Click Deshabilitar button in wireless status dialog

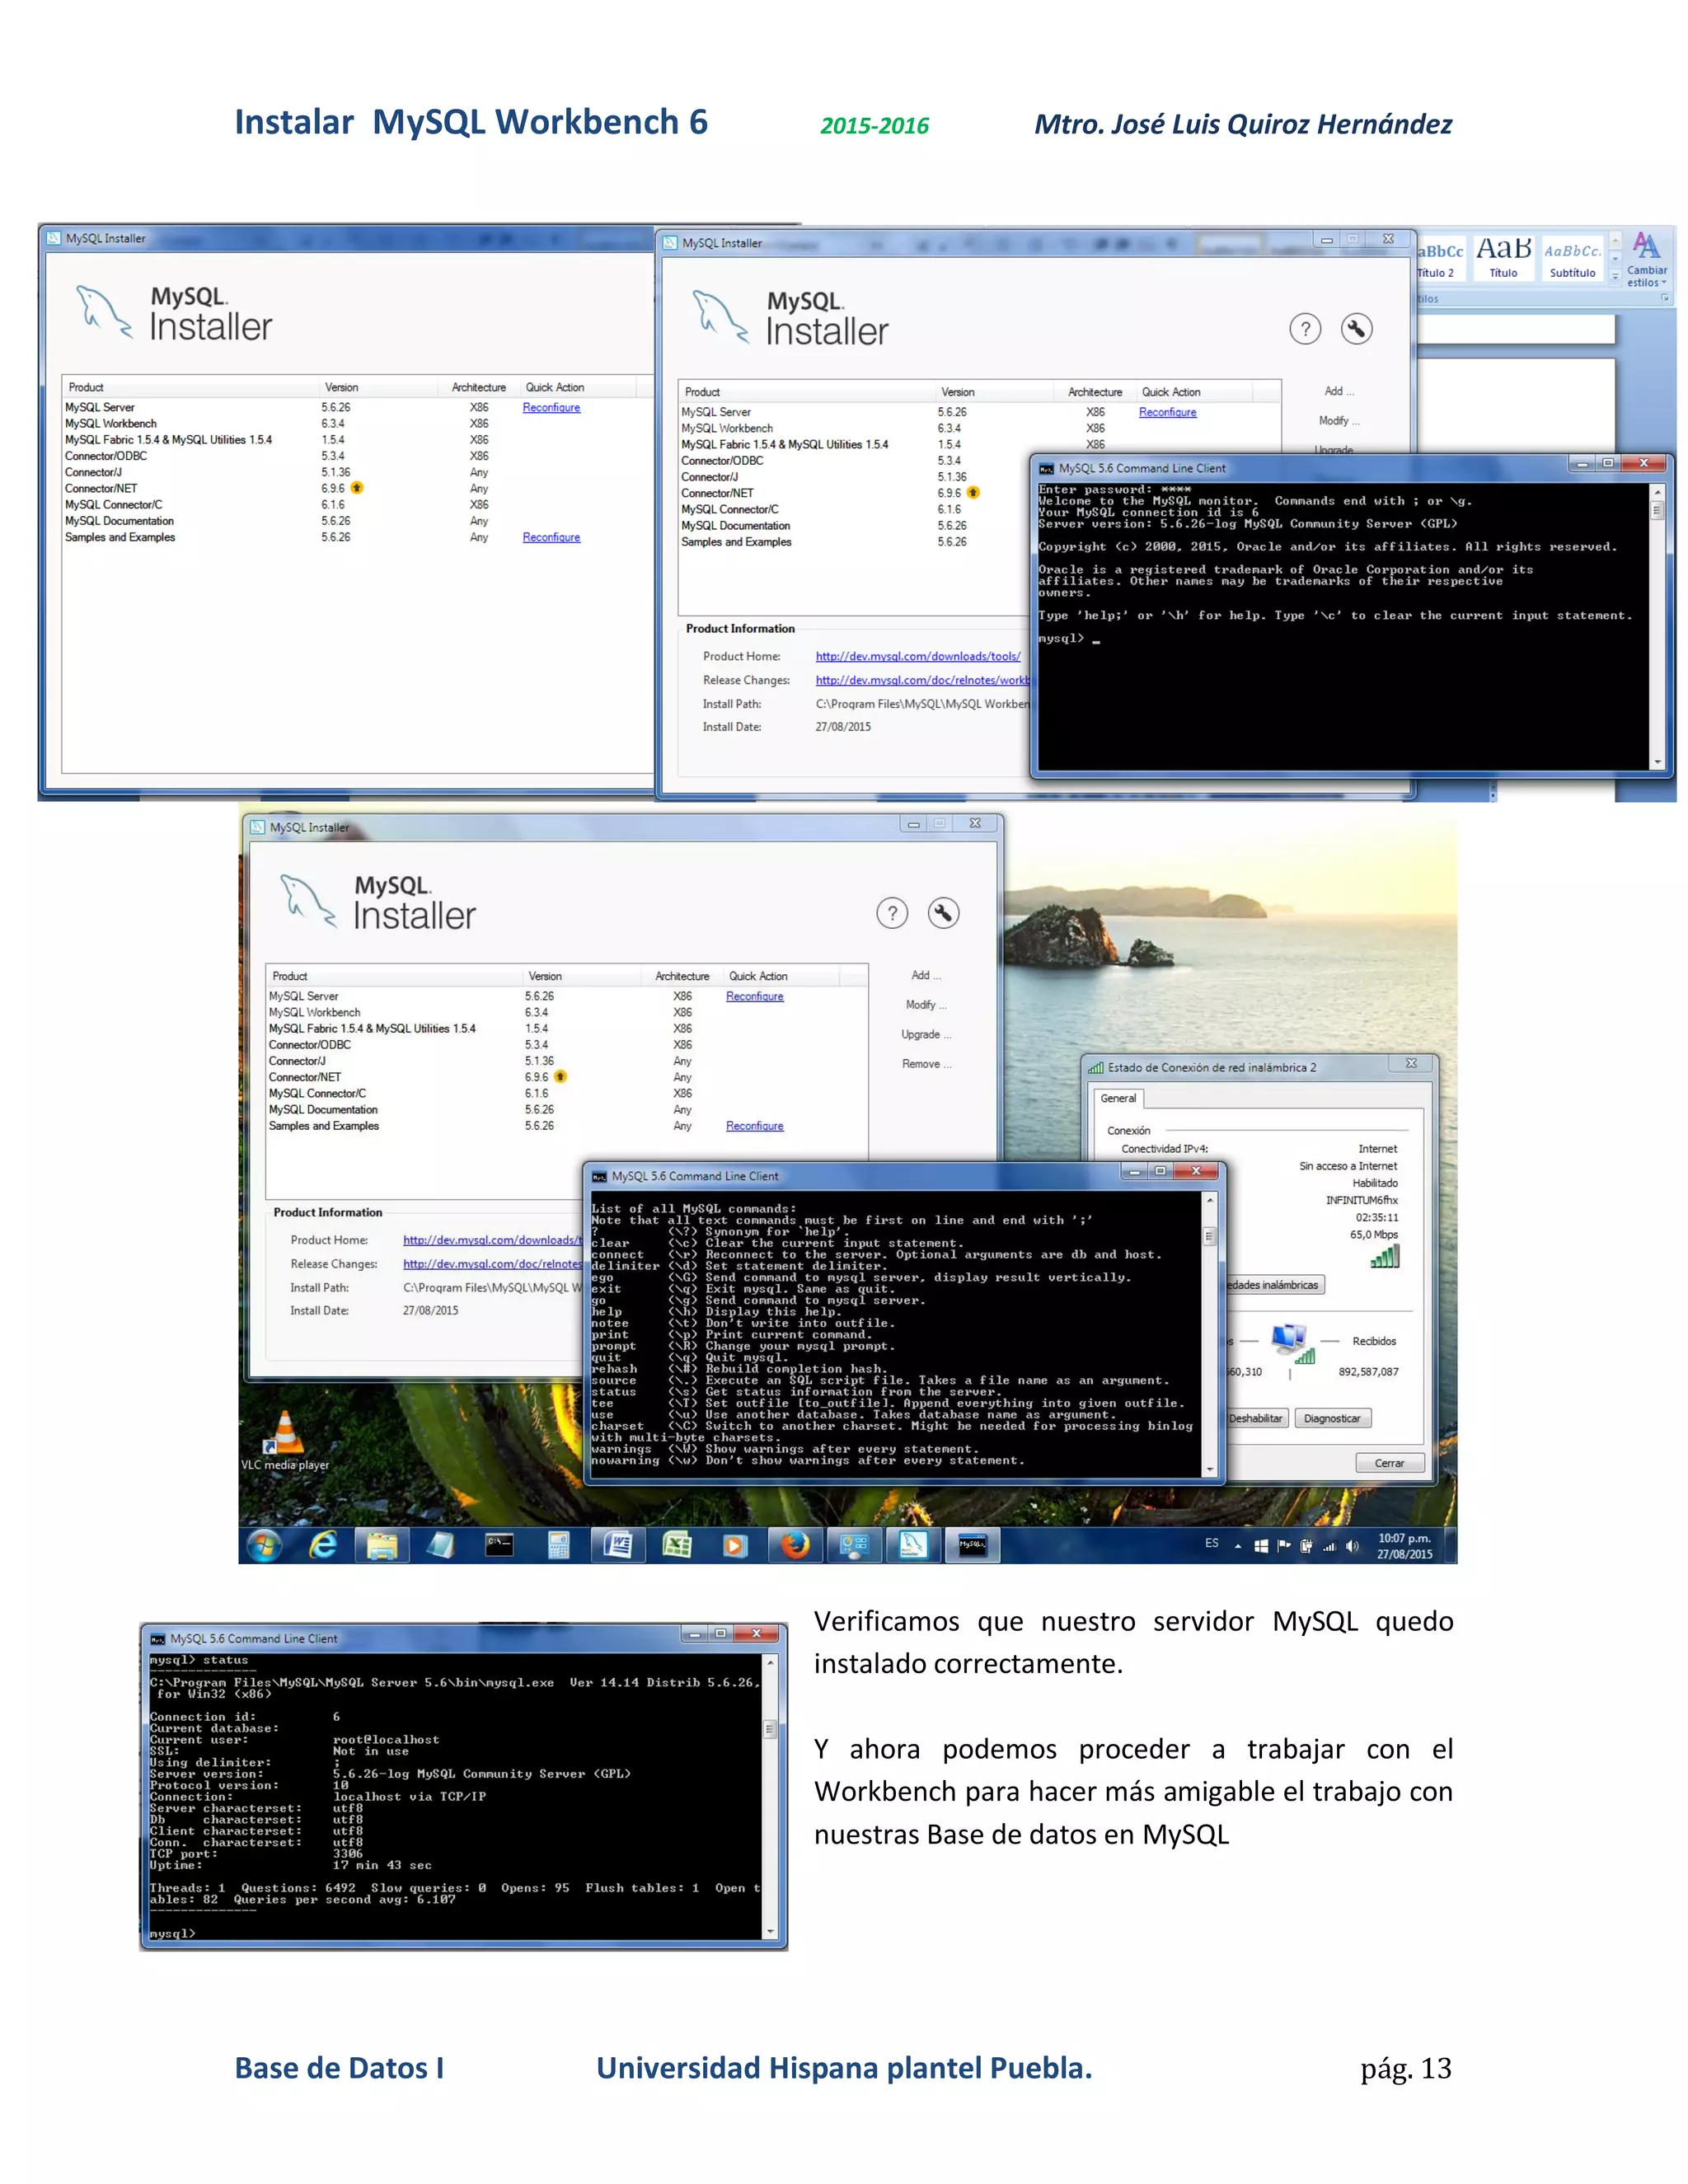point(1256,1418)
